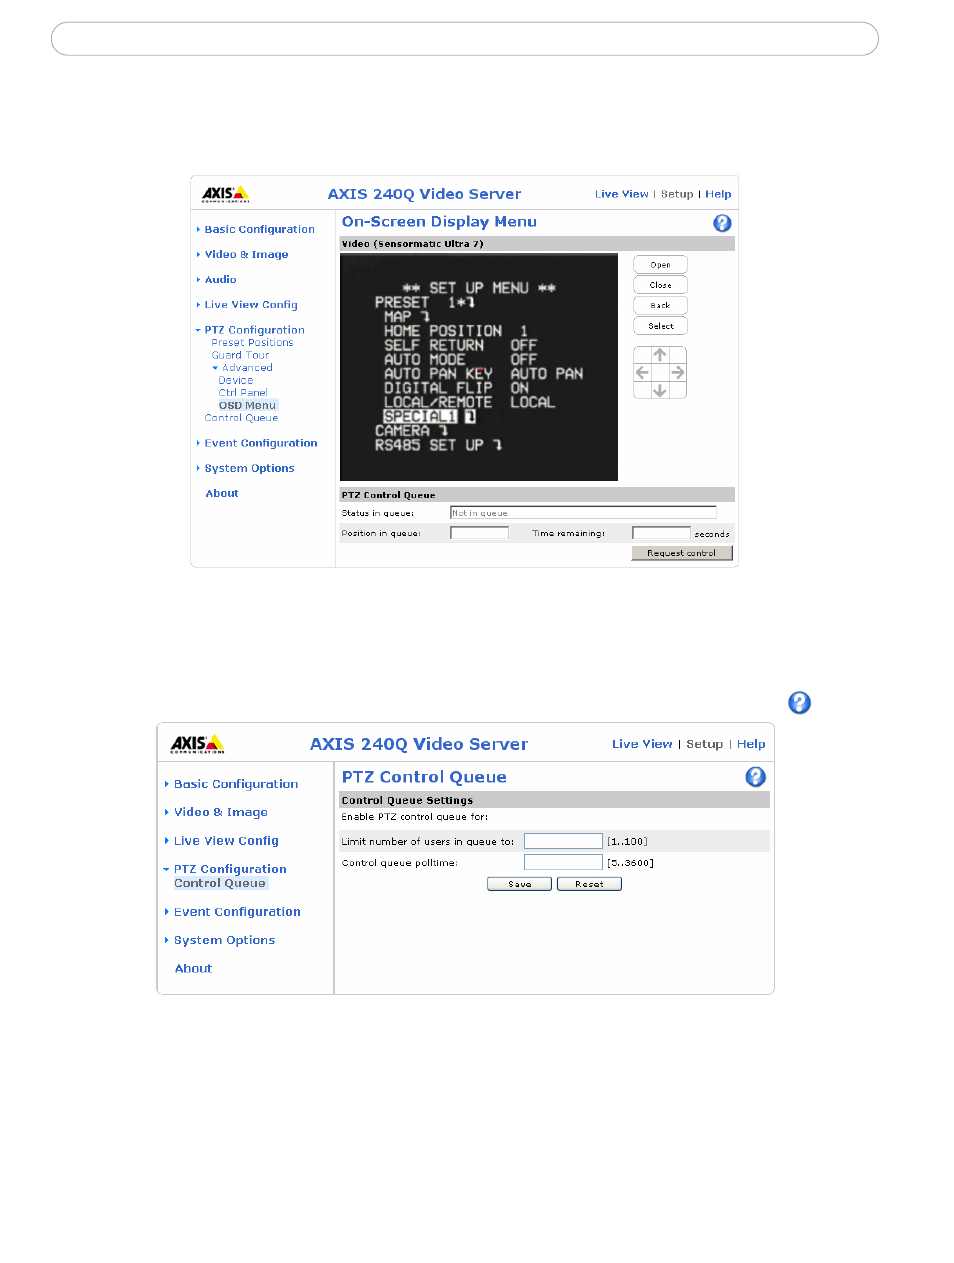The image size is (954, 1263).
Task: Click the Close button for OSD menu
Action: (x=660, y=285)
